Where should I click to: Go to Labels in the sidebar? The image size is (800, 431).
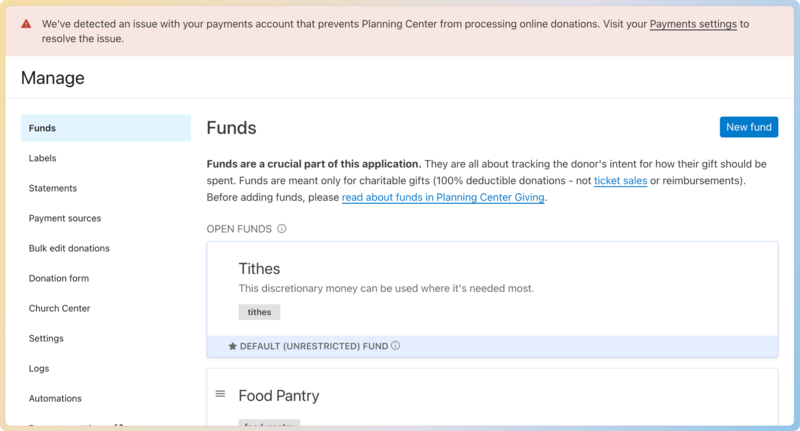coord(43,158)
